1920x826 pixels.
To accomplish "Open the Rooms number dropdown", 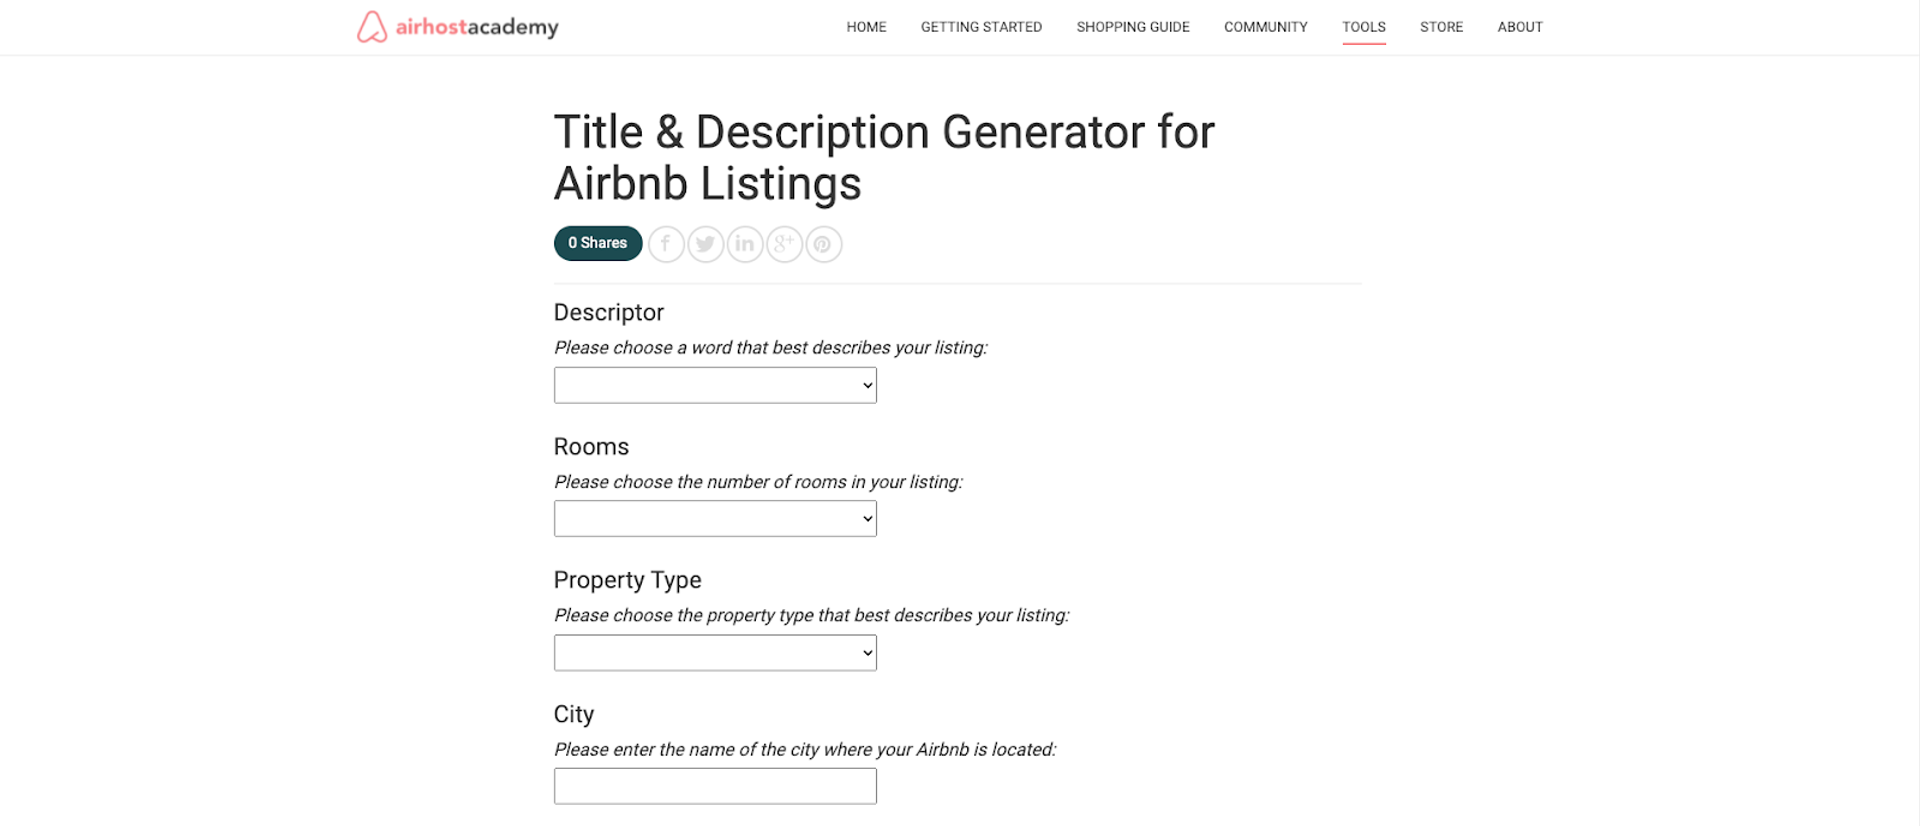I will tap(714, 518).
